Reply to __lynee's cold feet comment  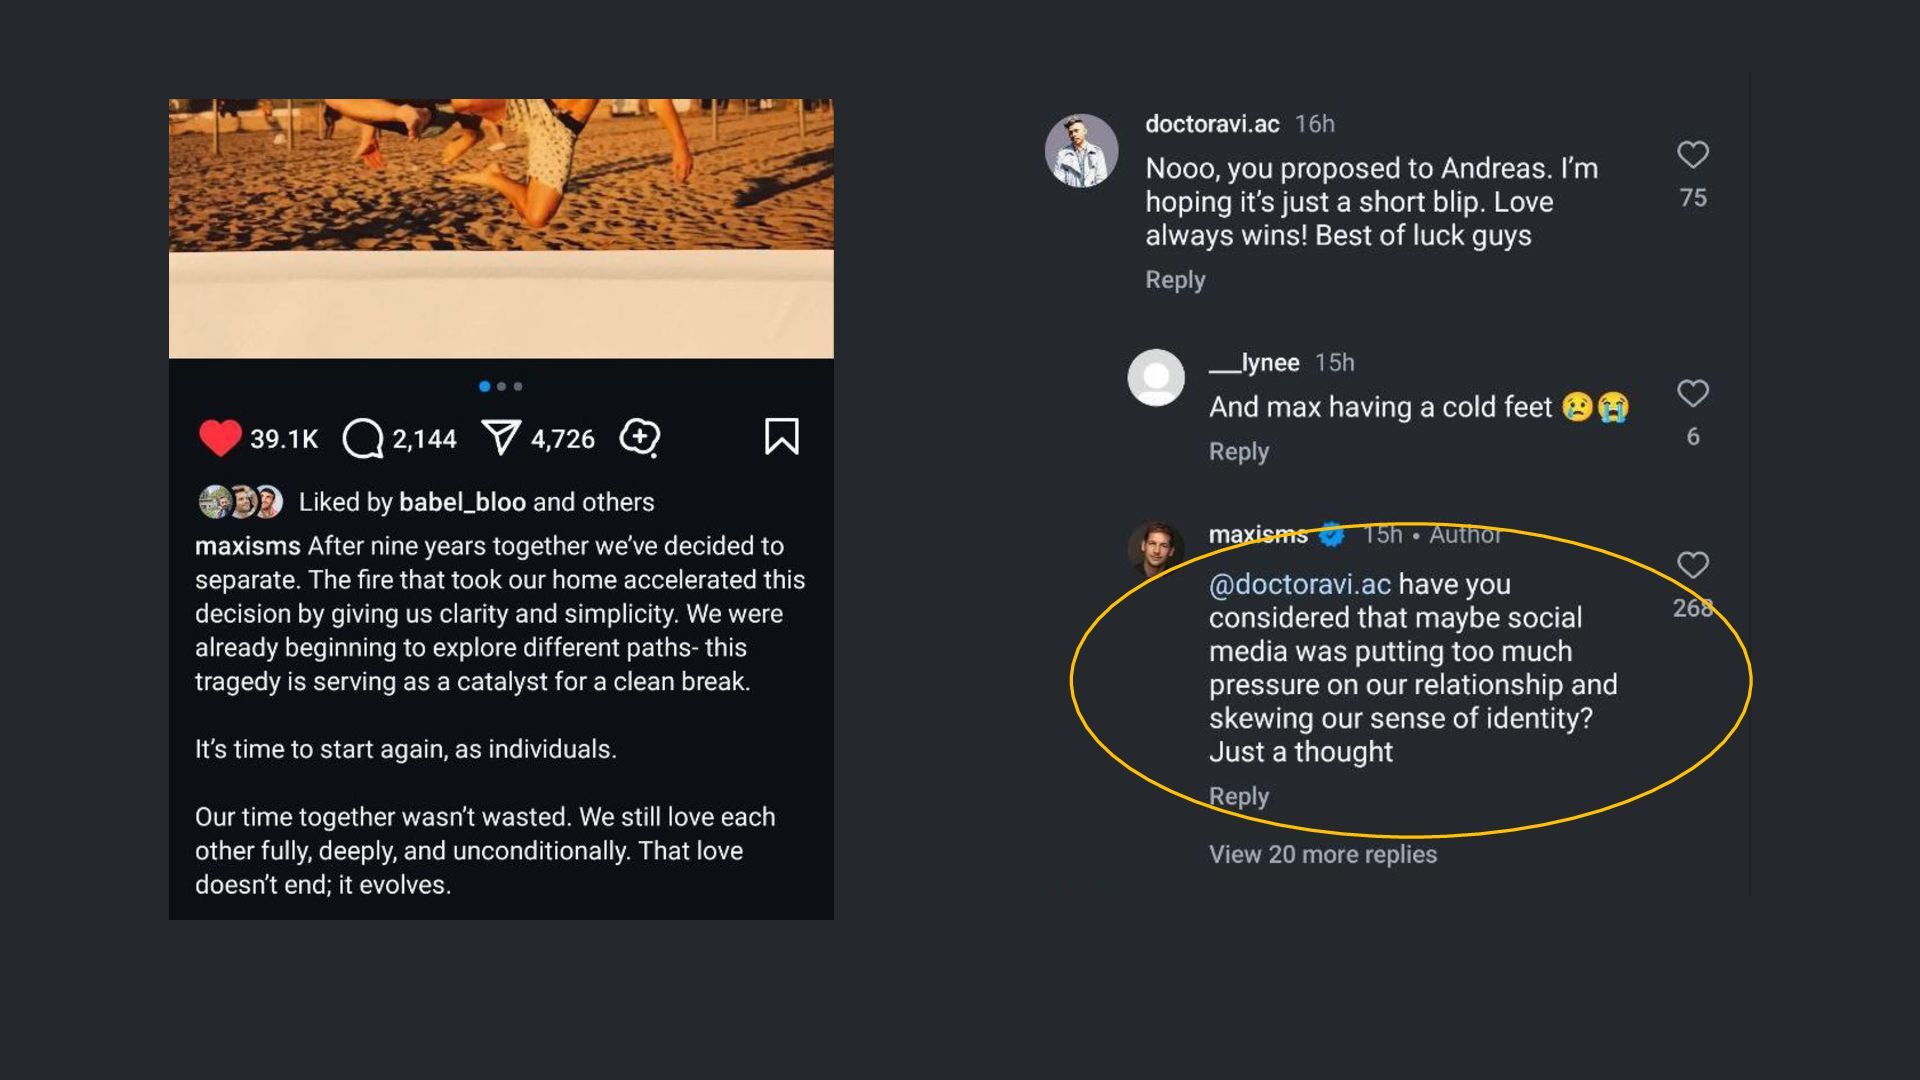point(1238,452)
